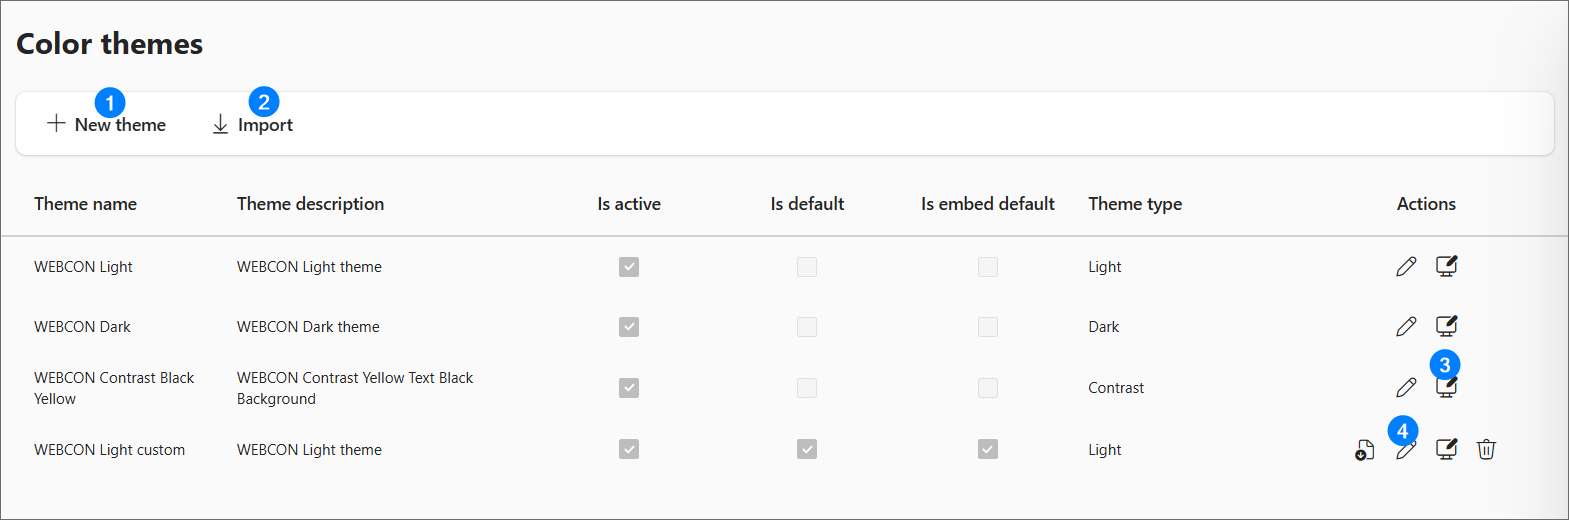Viewport: 1569px width, 520px height.
Task: Click the pencil edit icon for WEBCON Light
Action: tap(1406, 266)
